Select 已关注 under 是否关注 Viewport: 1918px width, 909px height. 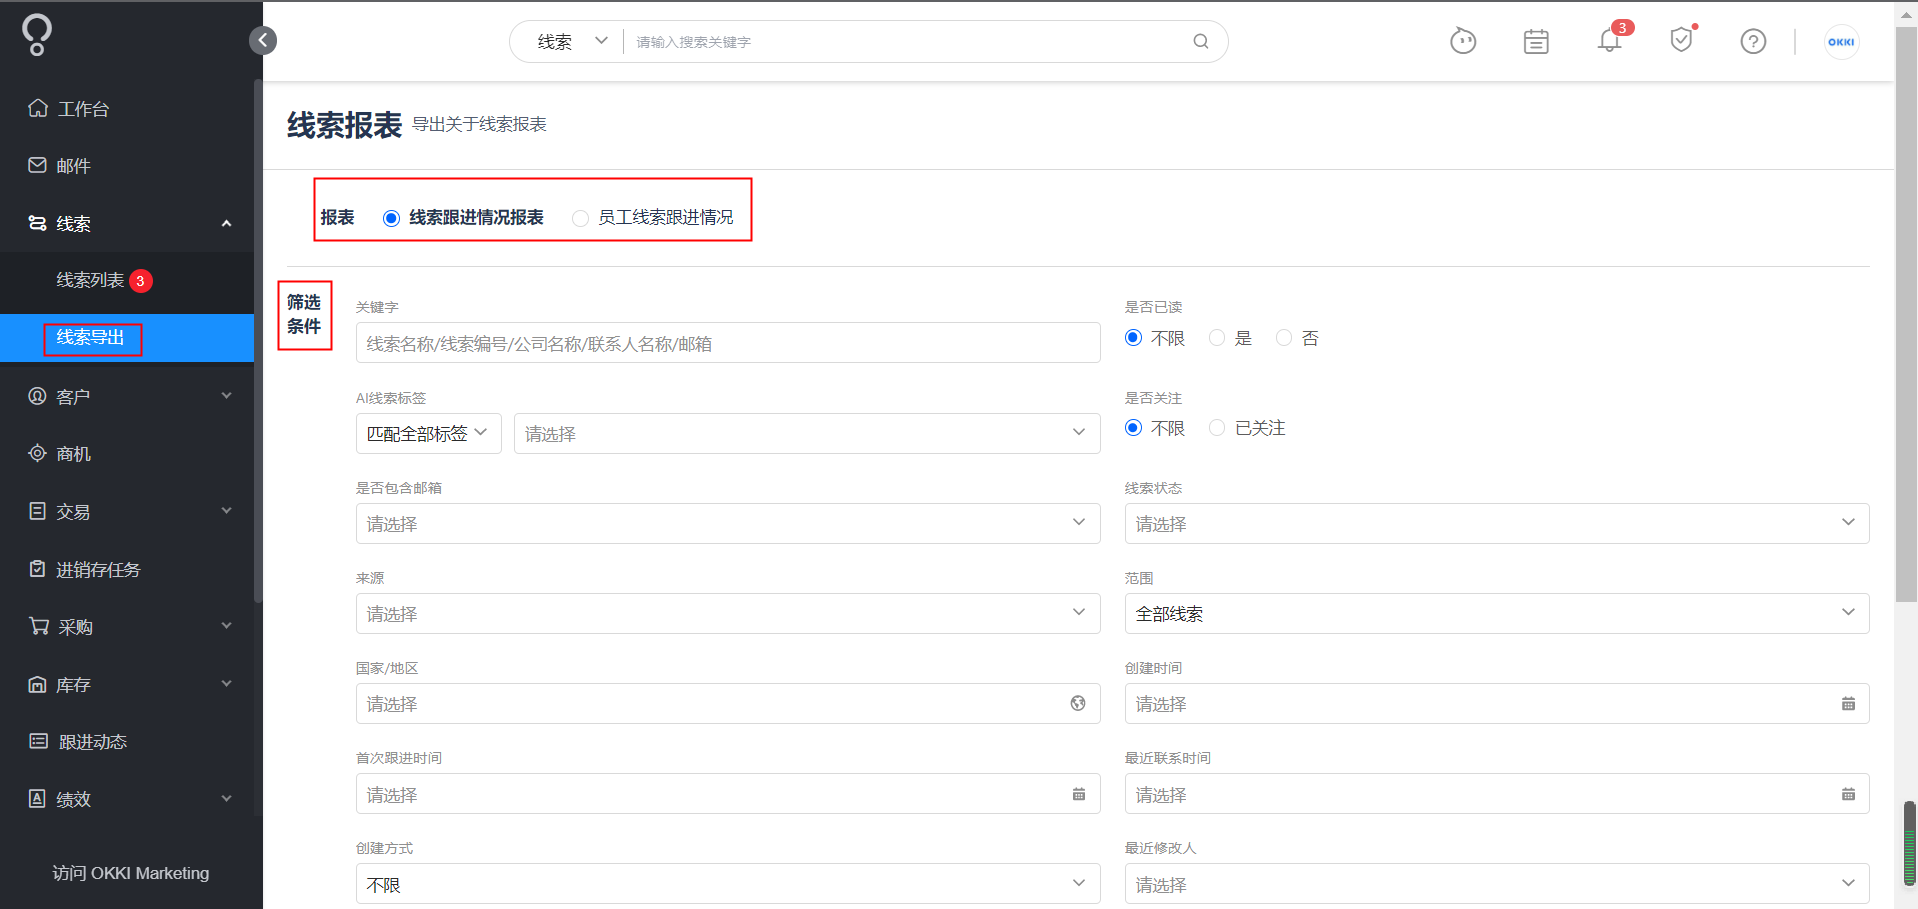tap(1216, 428)
